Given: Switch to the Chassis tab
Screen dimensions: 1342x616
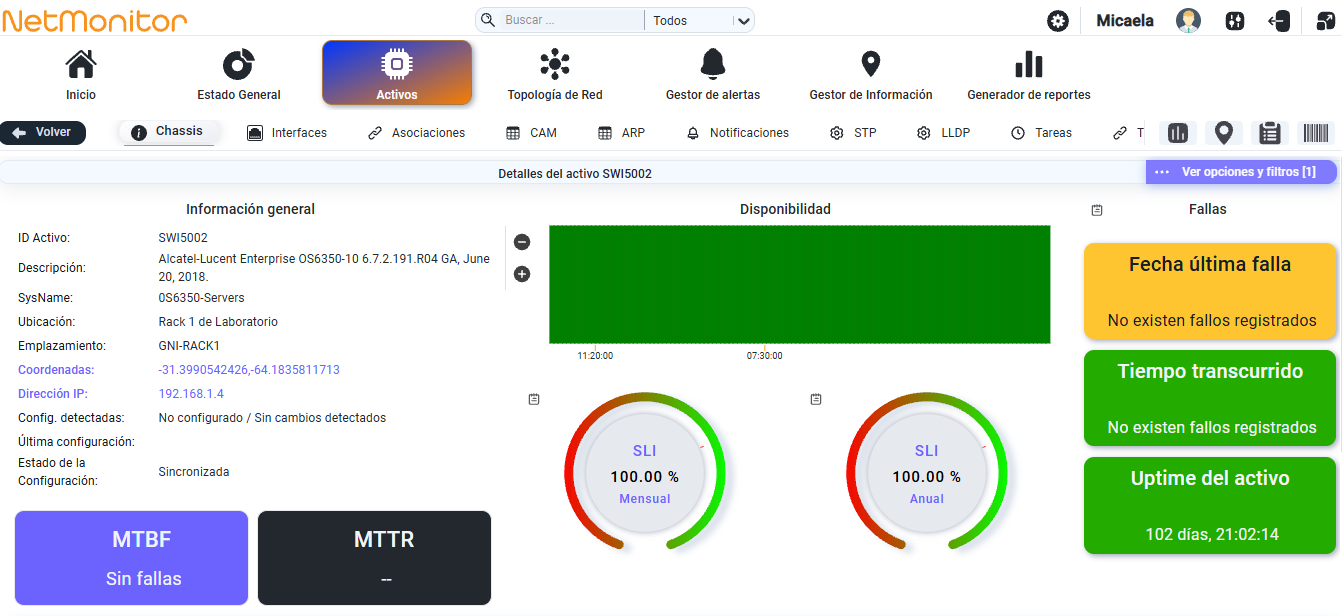Looking at the screenshot, I should (167, 132).
